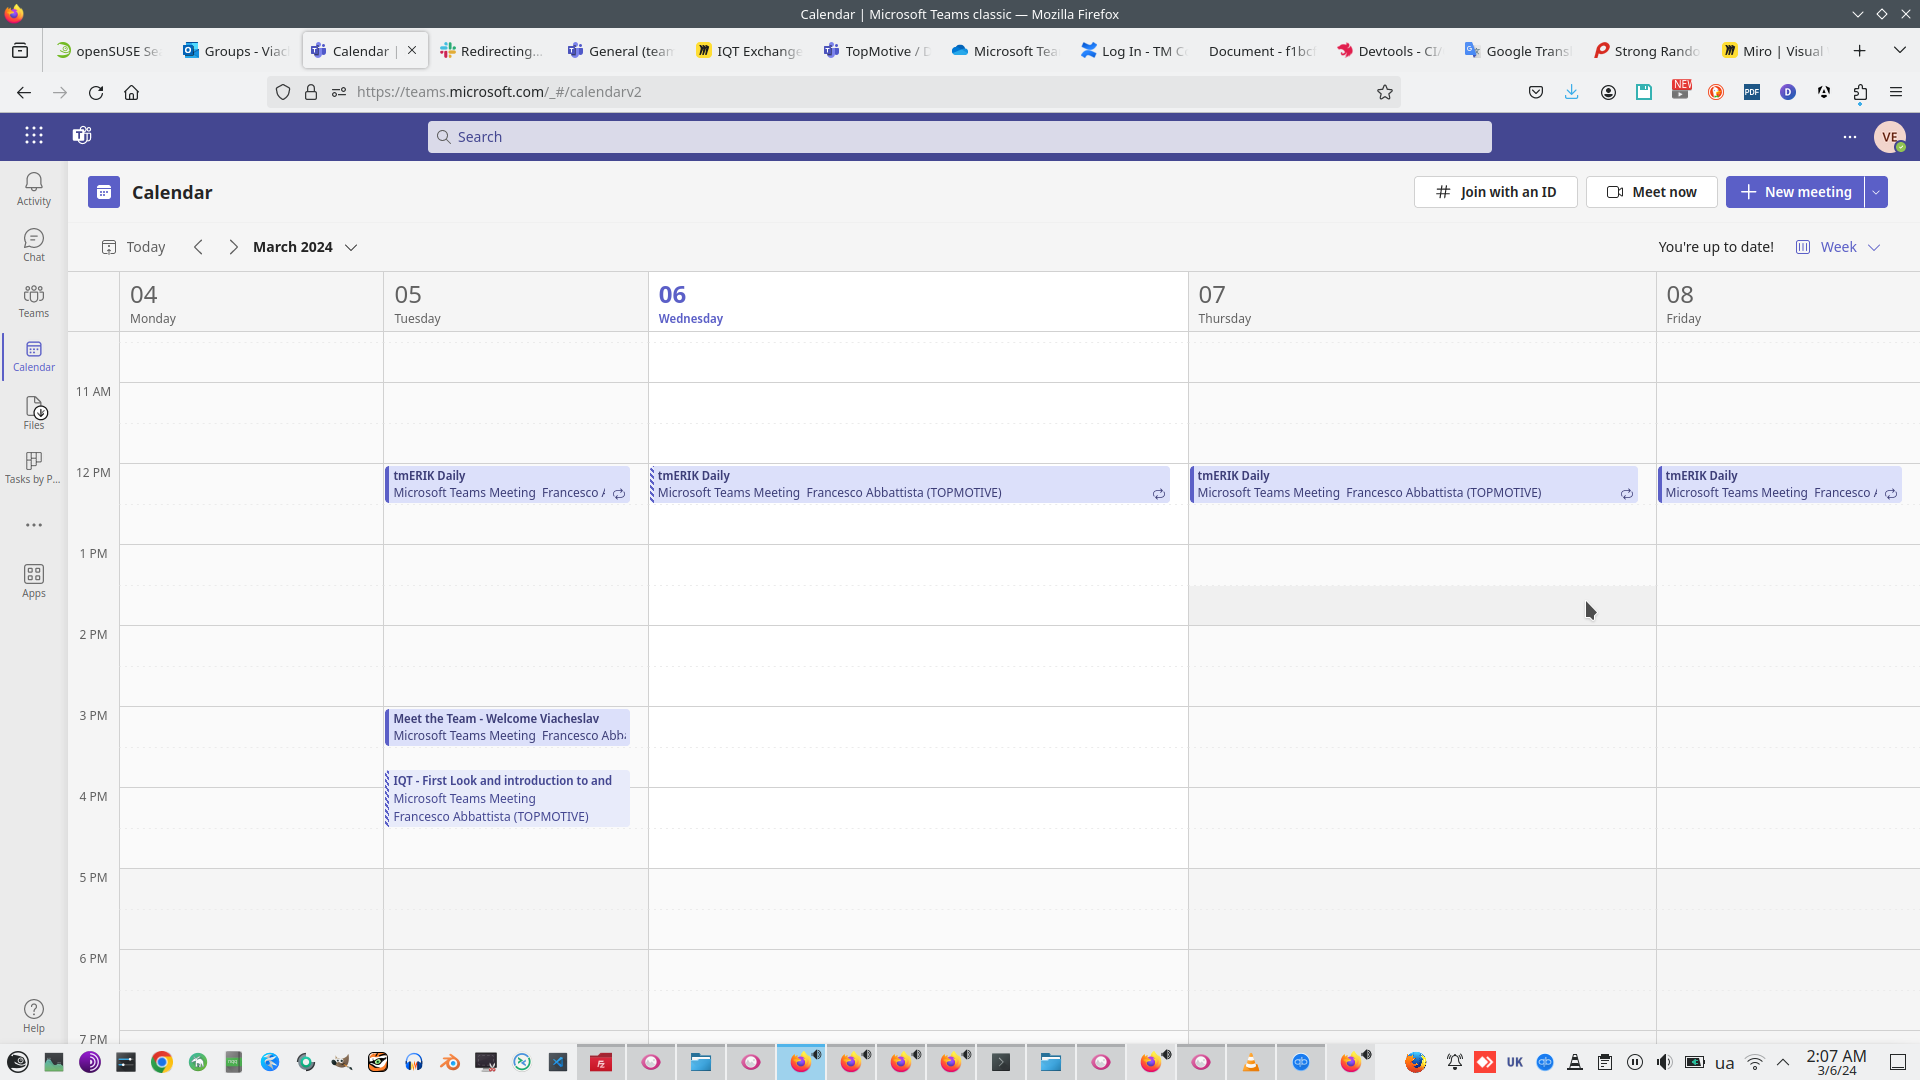Viewport: 1920px width, 1080px height.
Task: Go to the next week arrow
Action: pos(233,247)
